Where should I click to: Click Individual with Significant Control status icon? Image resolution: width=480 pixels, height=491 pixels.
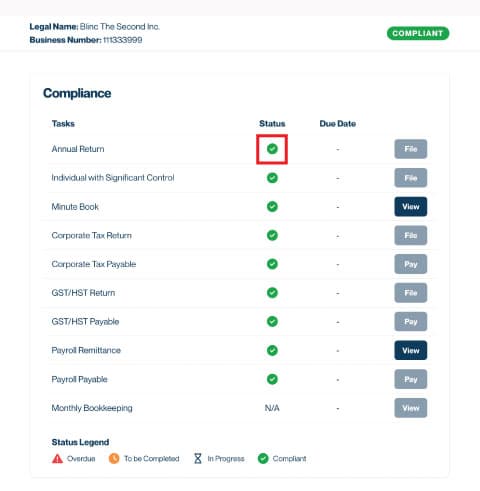pos(272,178)
